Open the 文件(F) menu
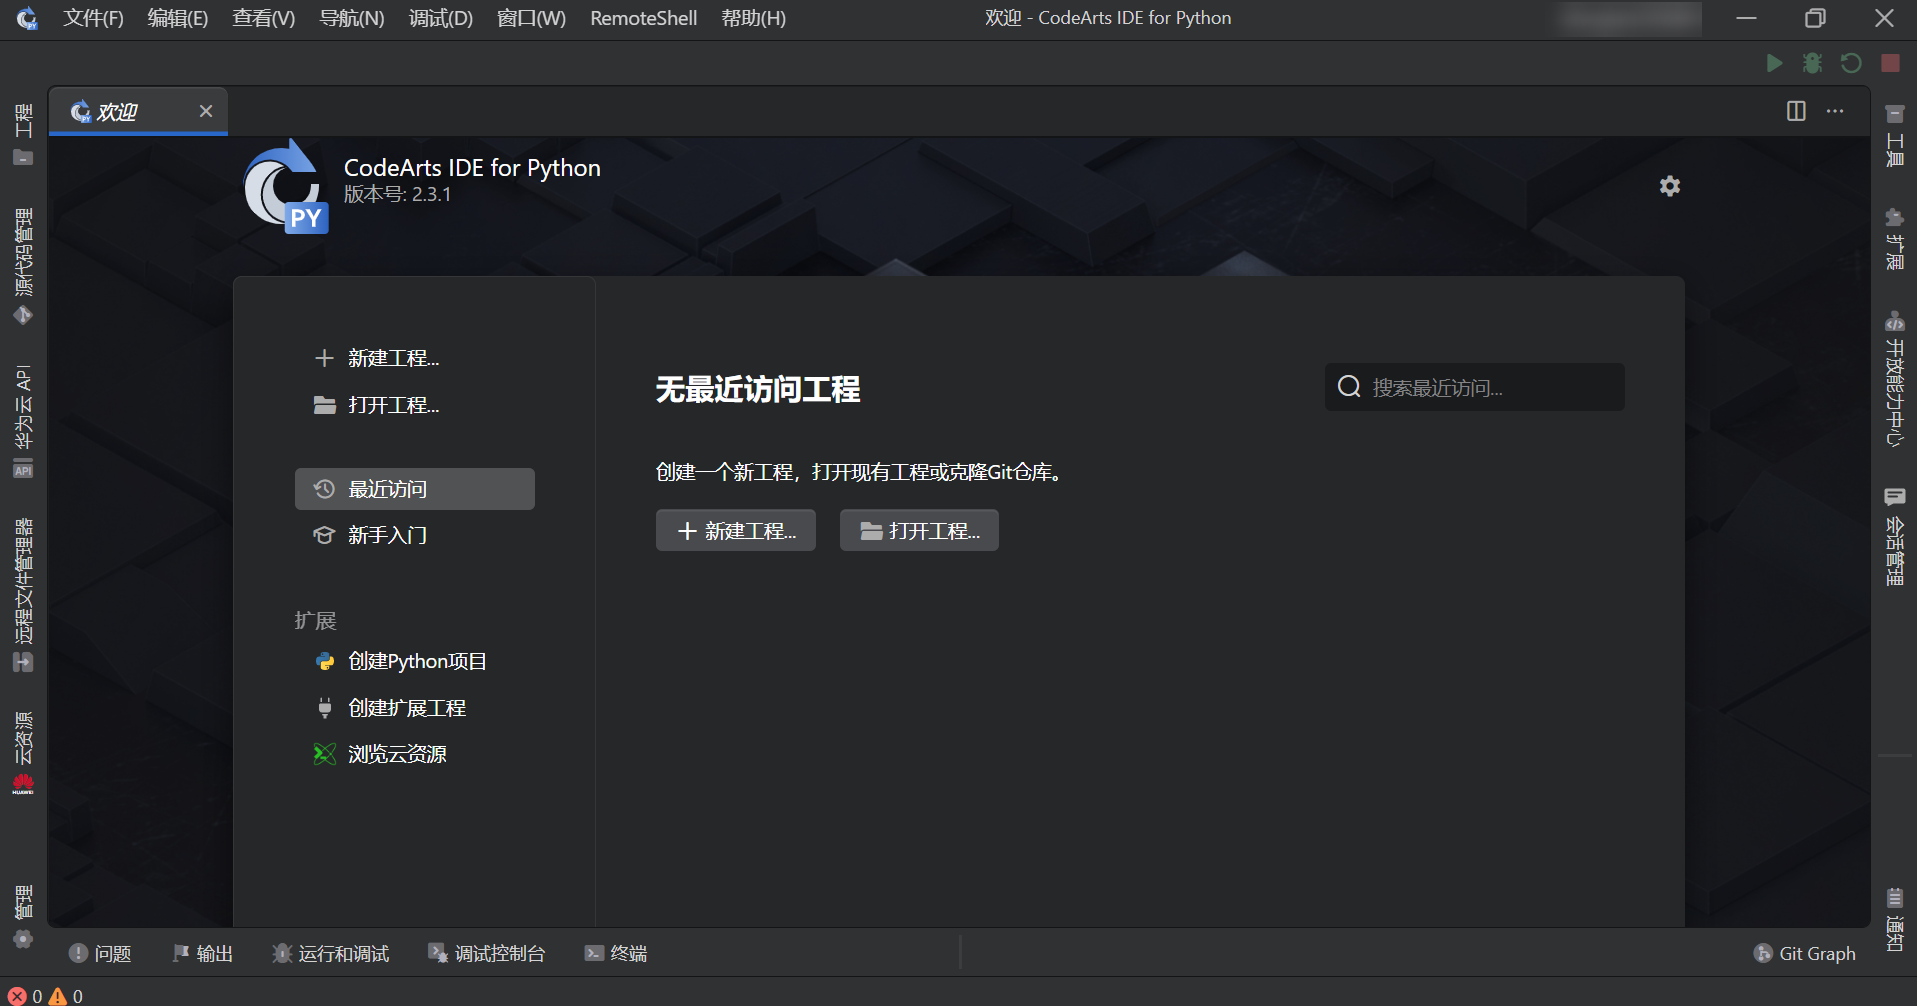Image resolution: width=1917 pixels, height=1006 pixels. click(93, 18)
